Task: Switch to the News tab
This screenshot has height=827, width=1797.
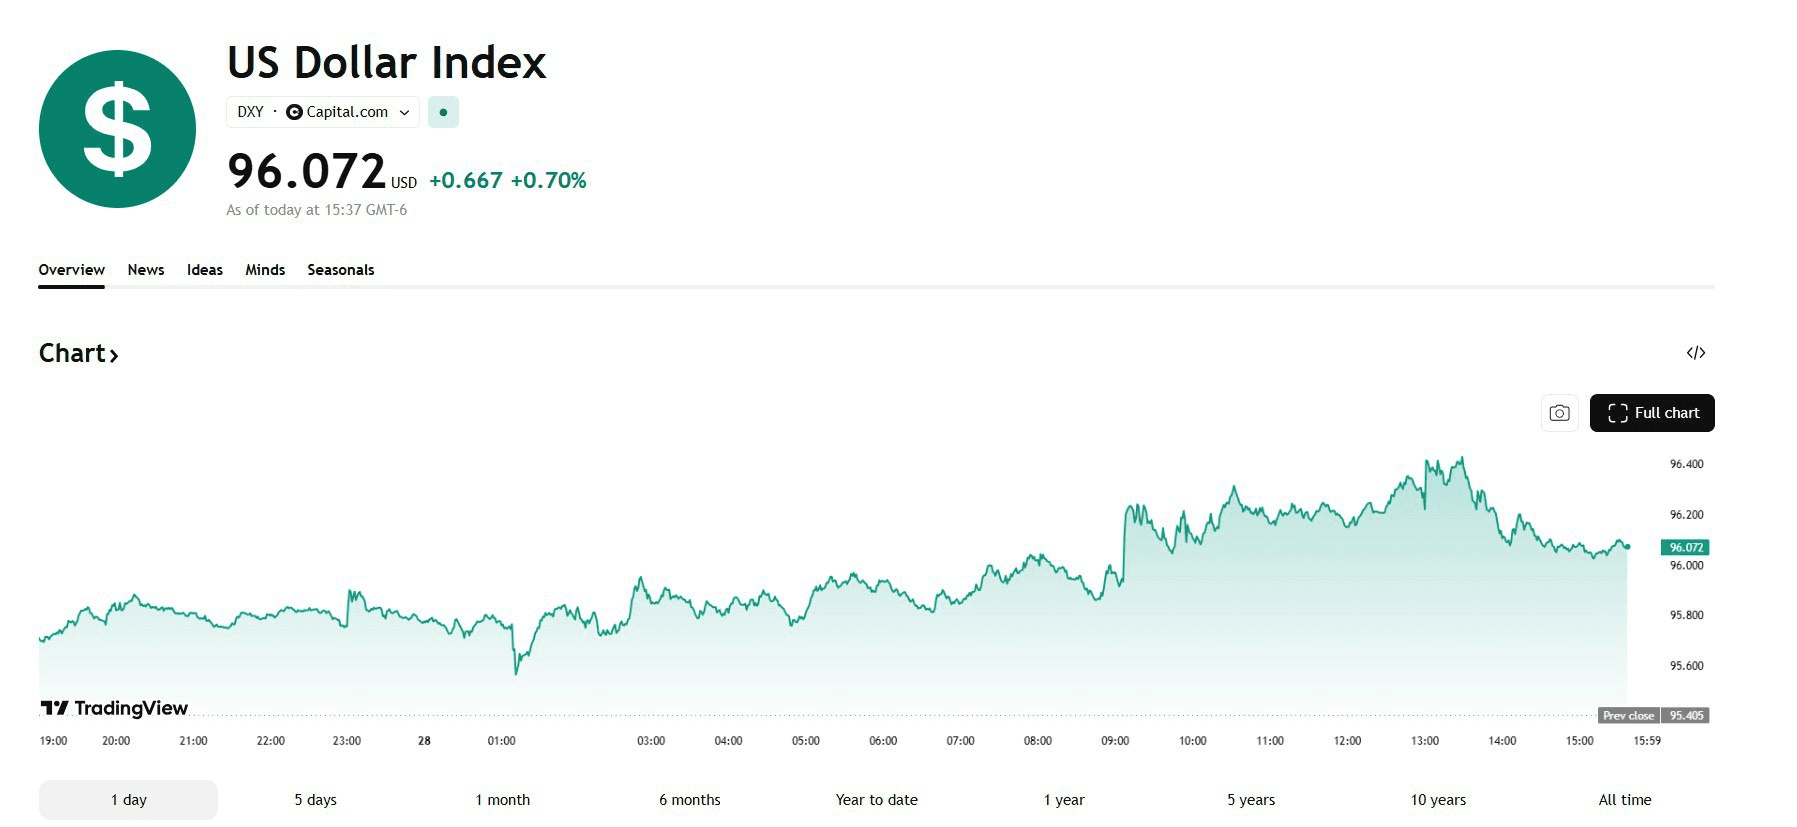Action: (x=146, y=270)
